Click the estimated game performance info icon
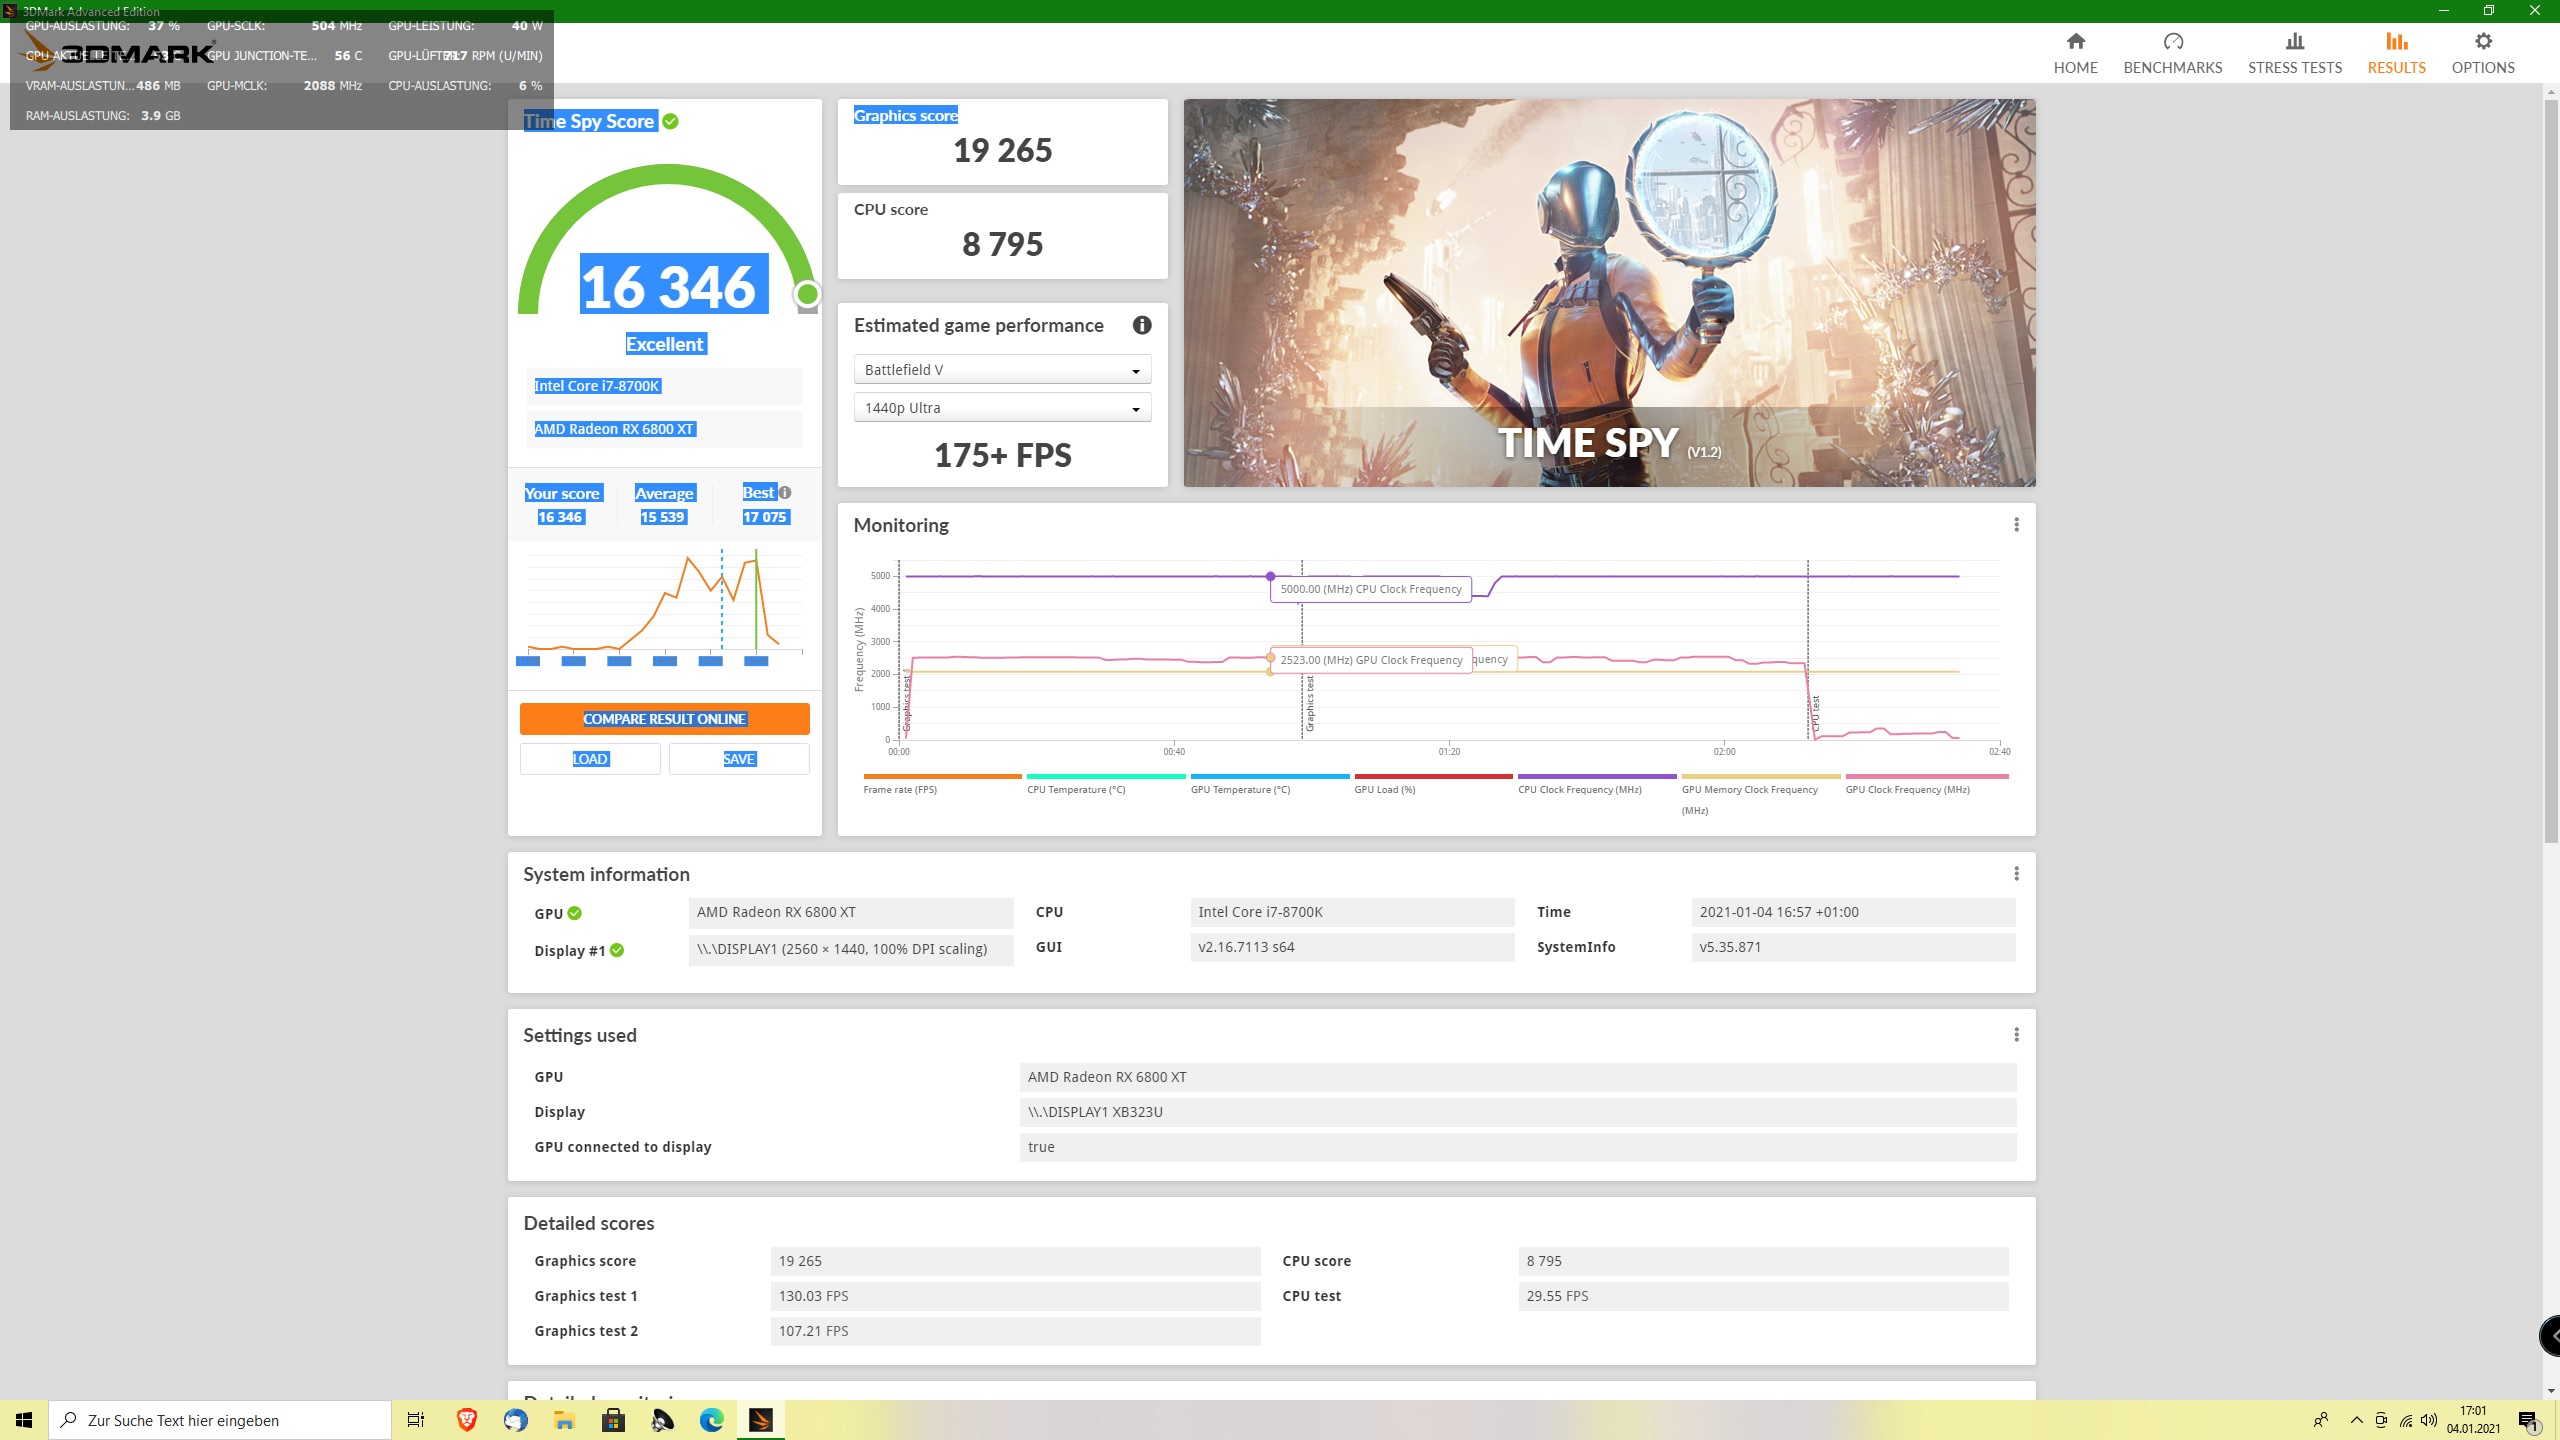 [x=1141, y=325]
